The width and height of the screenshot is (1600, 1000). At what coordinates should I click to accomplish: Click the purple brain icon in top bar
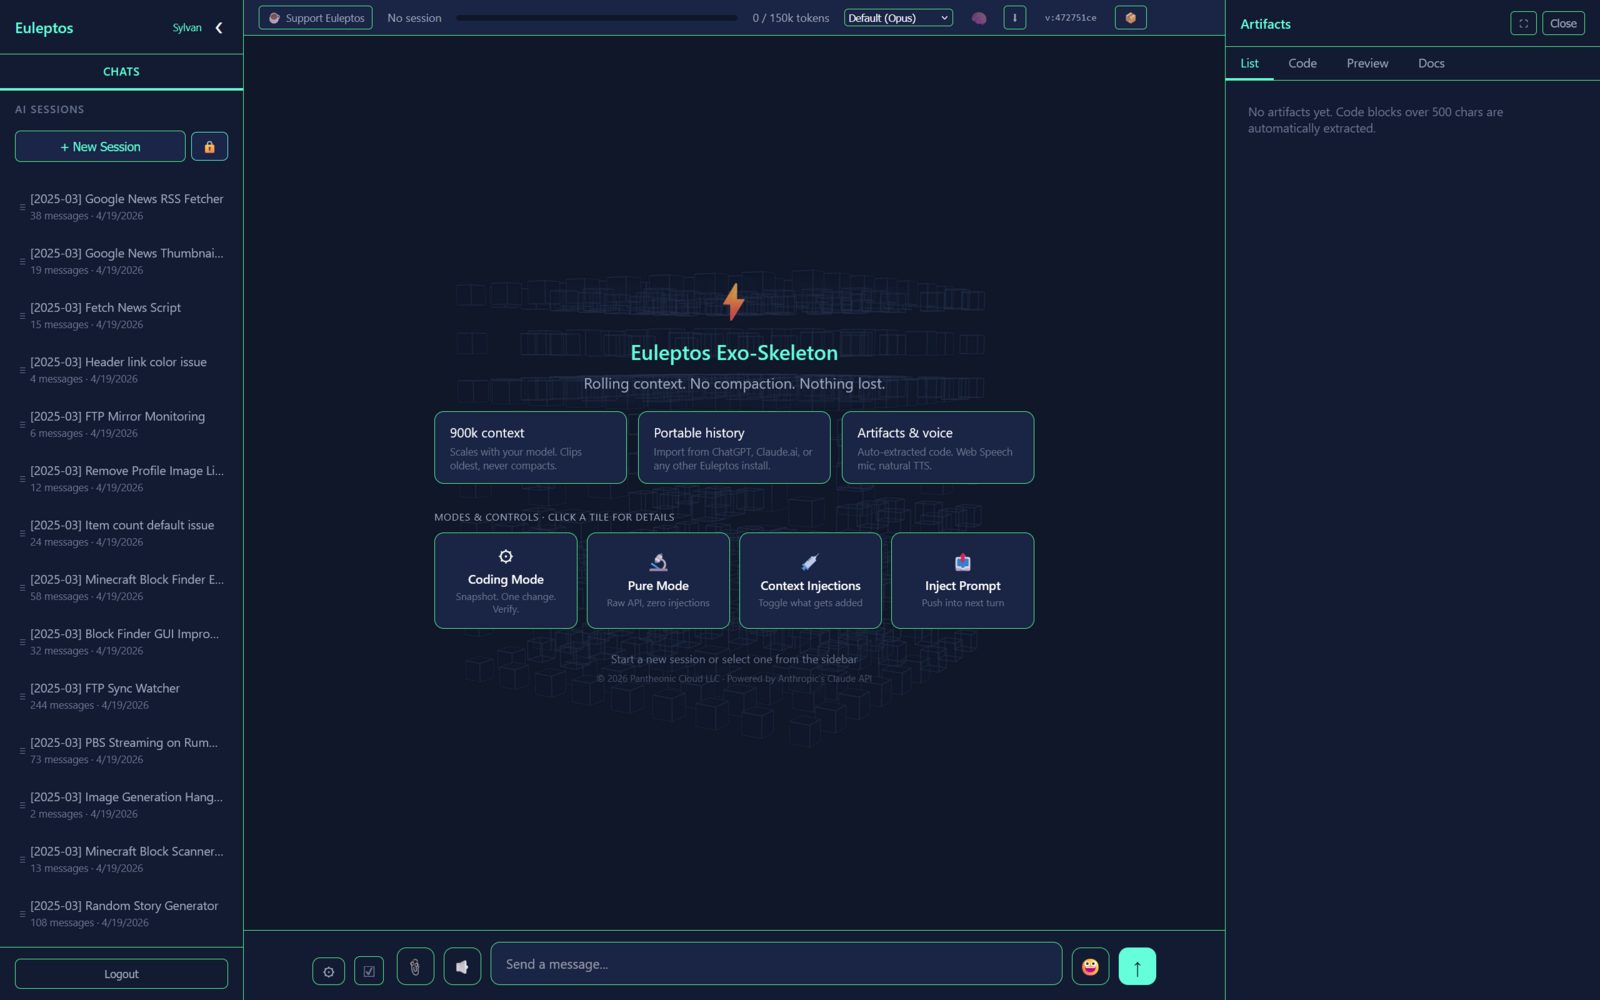[x=979, y=18]
